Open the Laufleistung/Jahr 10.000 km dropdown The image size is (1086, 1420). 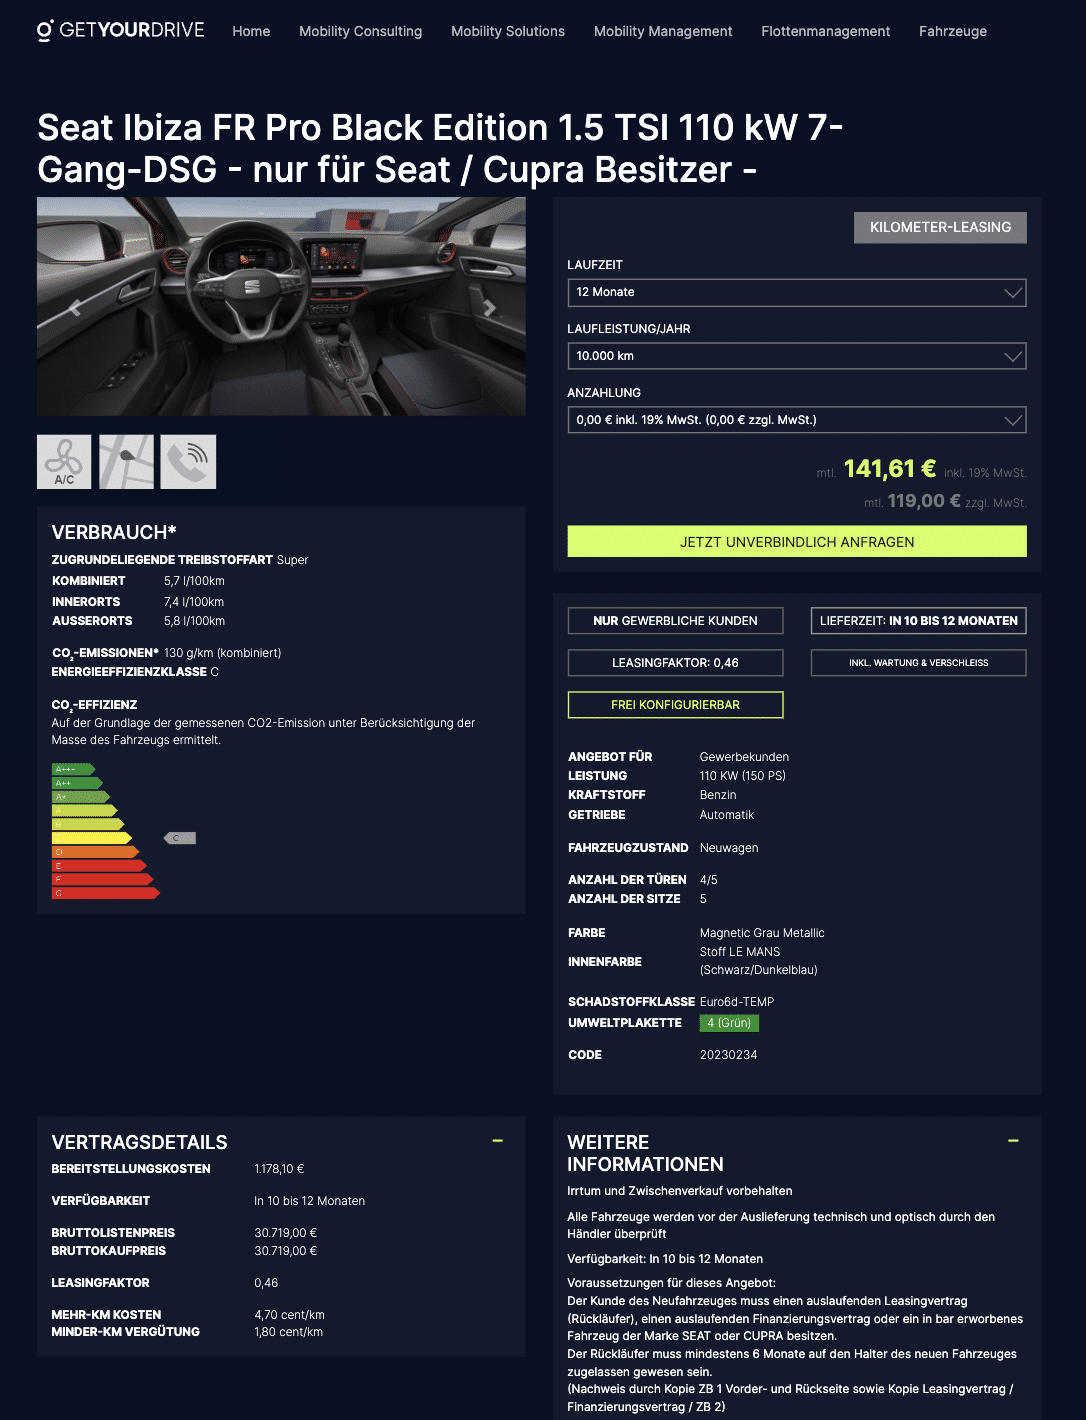[x=797, y=356]
